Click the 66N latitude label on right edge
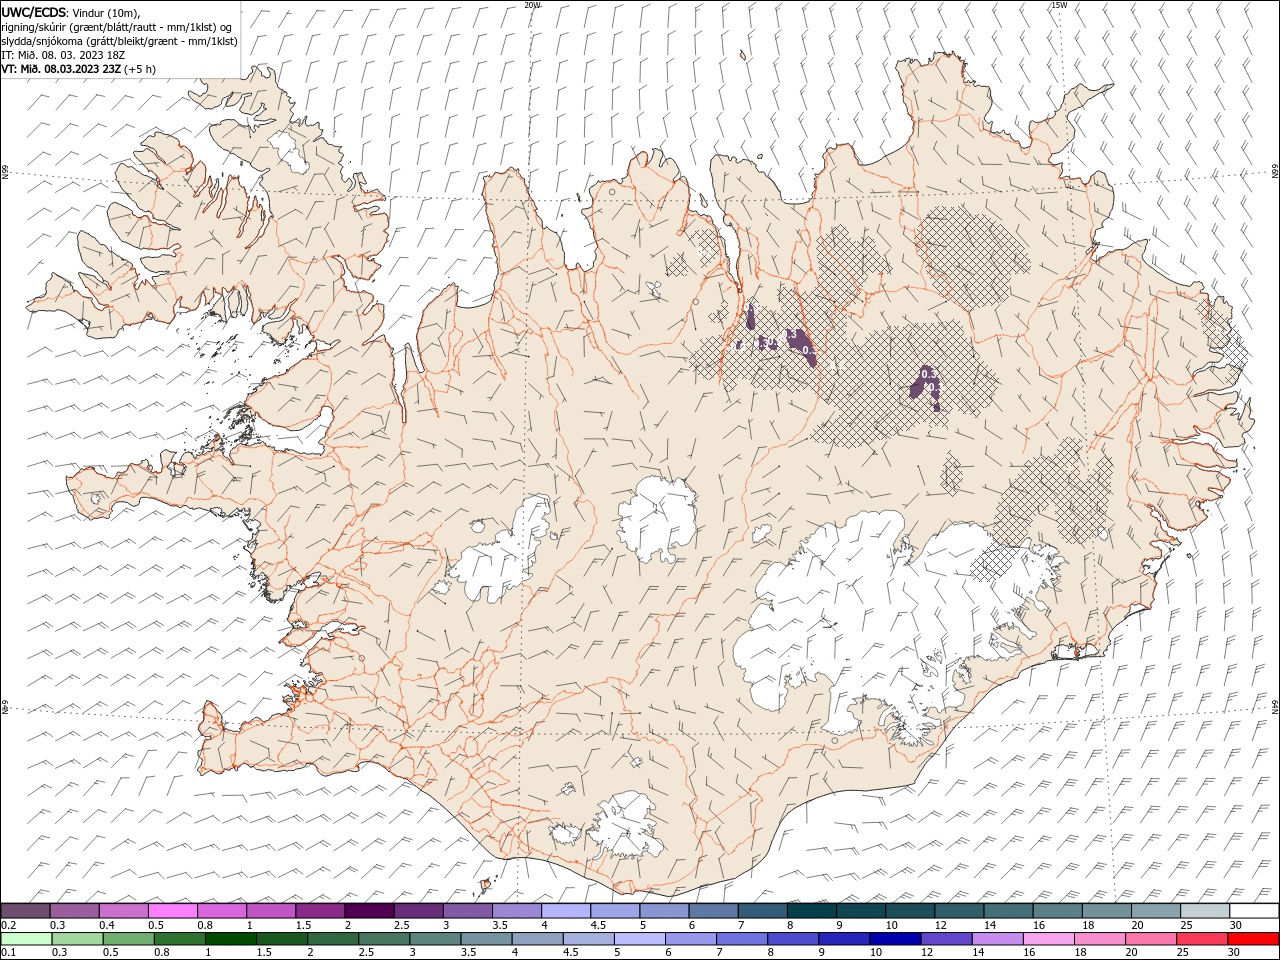The image size is (1280, 960). coord(1275,172)
